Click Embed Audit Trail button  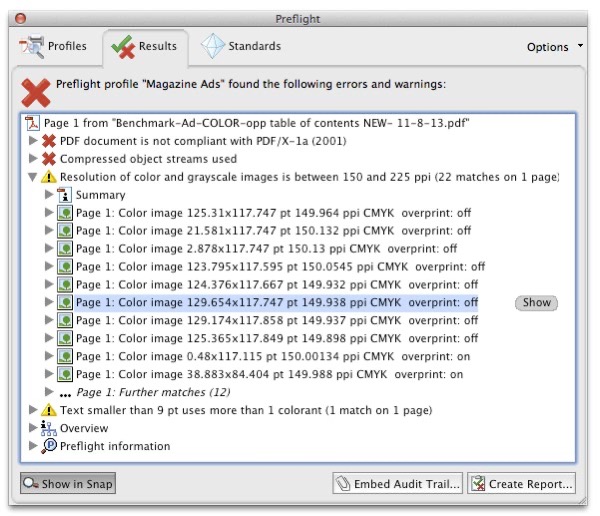tap(398, 483)
